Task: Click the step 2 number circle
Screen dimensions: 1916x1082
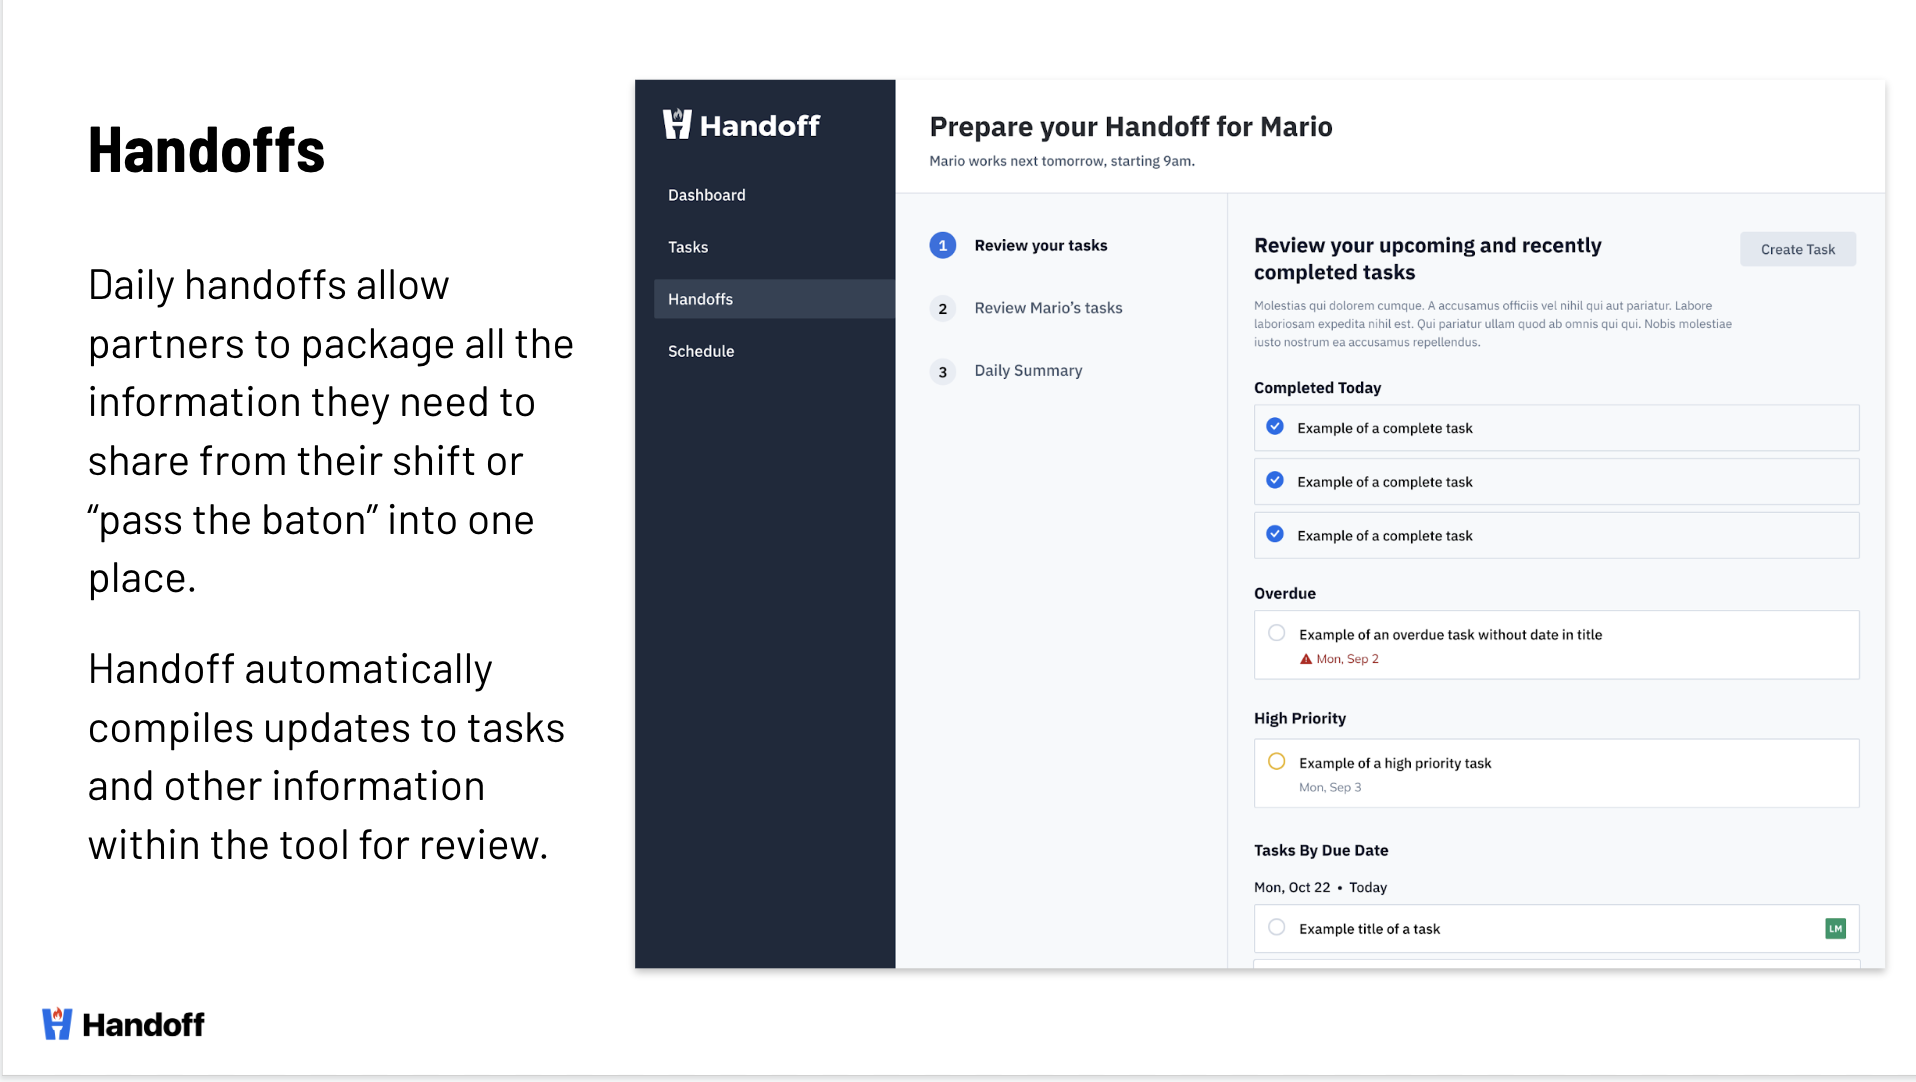Action: tap(942, 309)
